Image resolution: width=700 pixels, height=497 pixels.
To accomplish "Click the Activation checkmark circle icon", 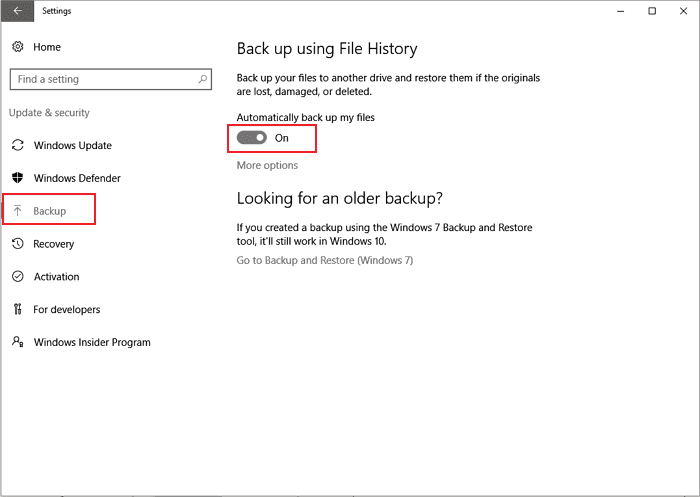I will tap(17, 276).
